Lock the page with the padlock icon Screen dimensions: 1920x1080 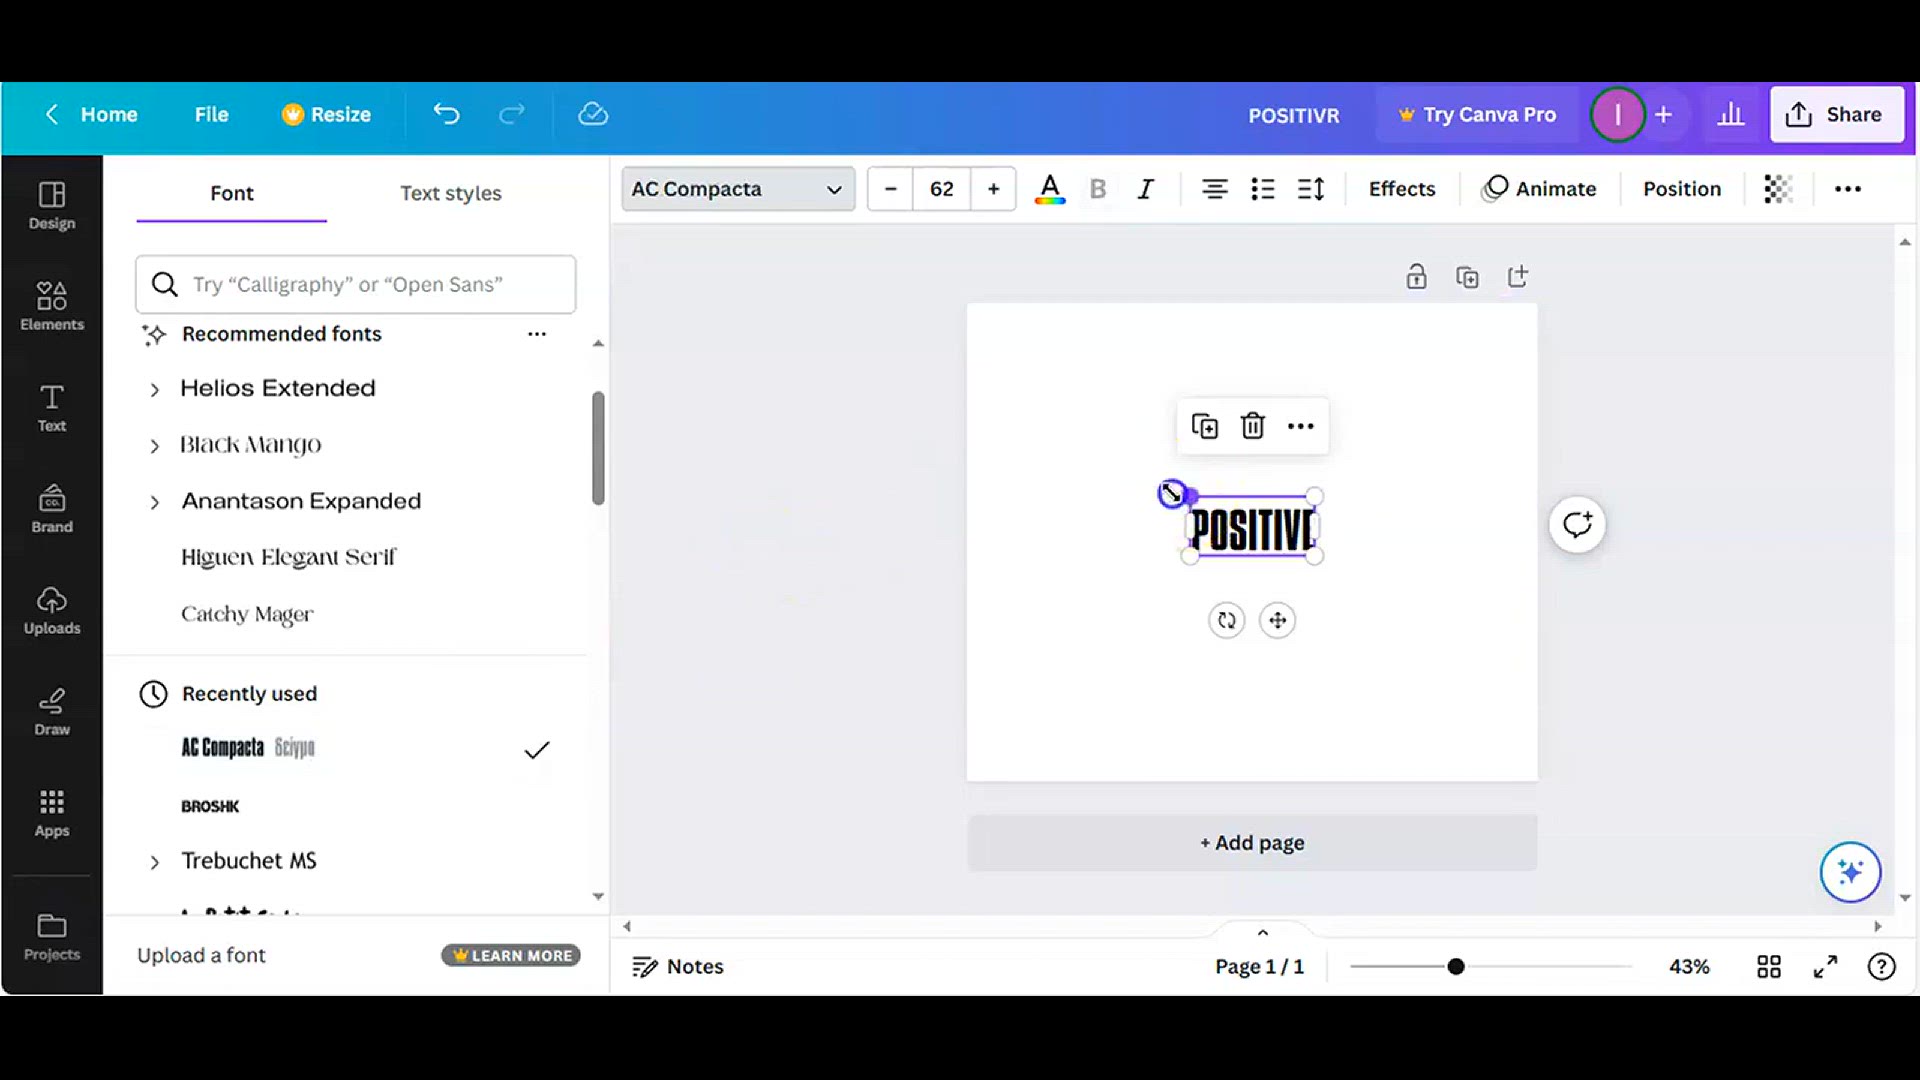pyautogui.click(x=1416, y=277)
